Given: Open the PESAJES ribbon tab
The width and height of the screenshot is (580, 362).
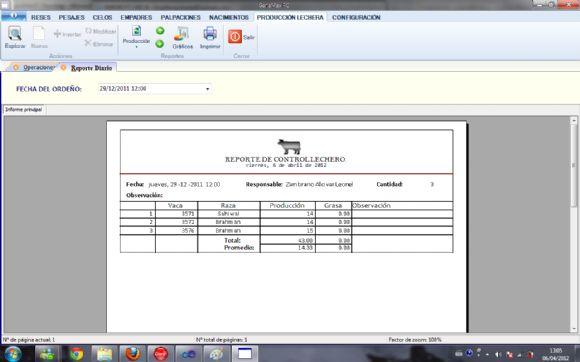Looking at the screenshot, I should coord(71,17).
